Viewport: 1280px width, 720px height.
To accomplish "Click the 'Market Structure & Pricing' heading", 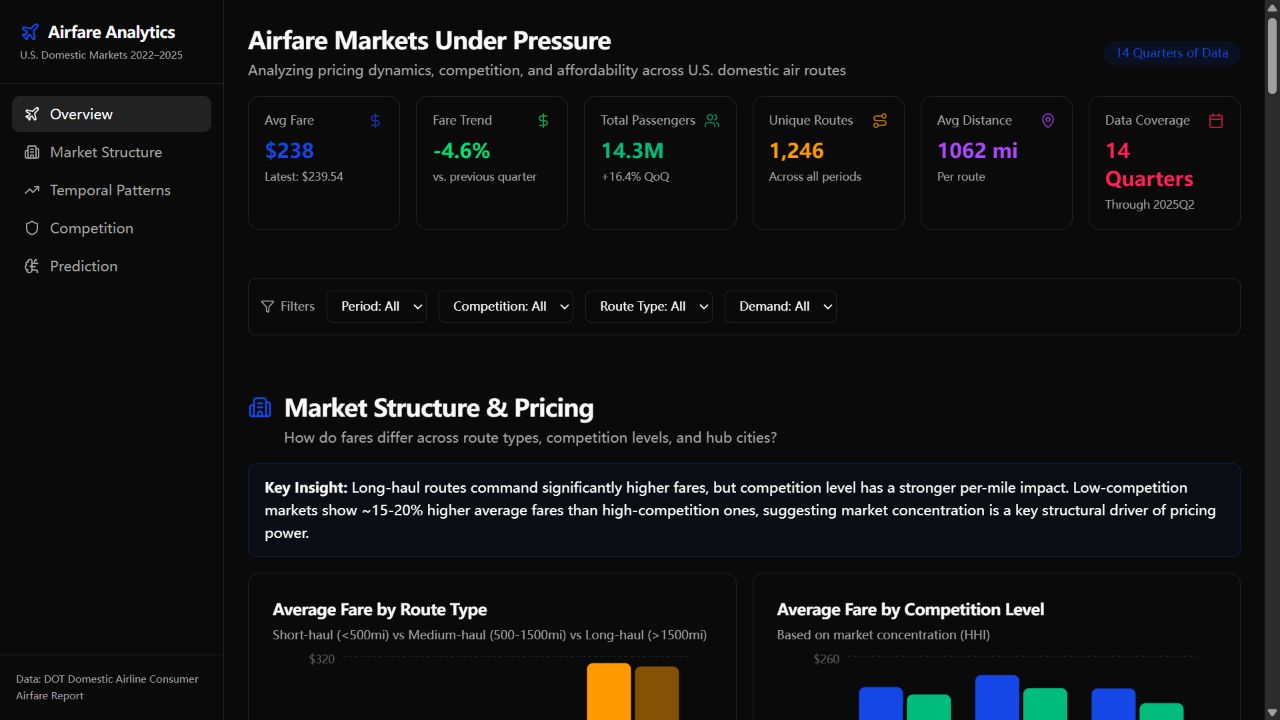I will pyautogui.click(x=439, y=408).
